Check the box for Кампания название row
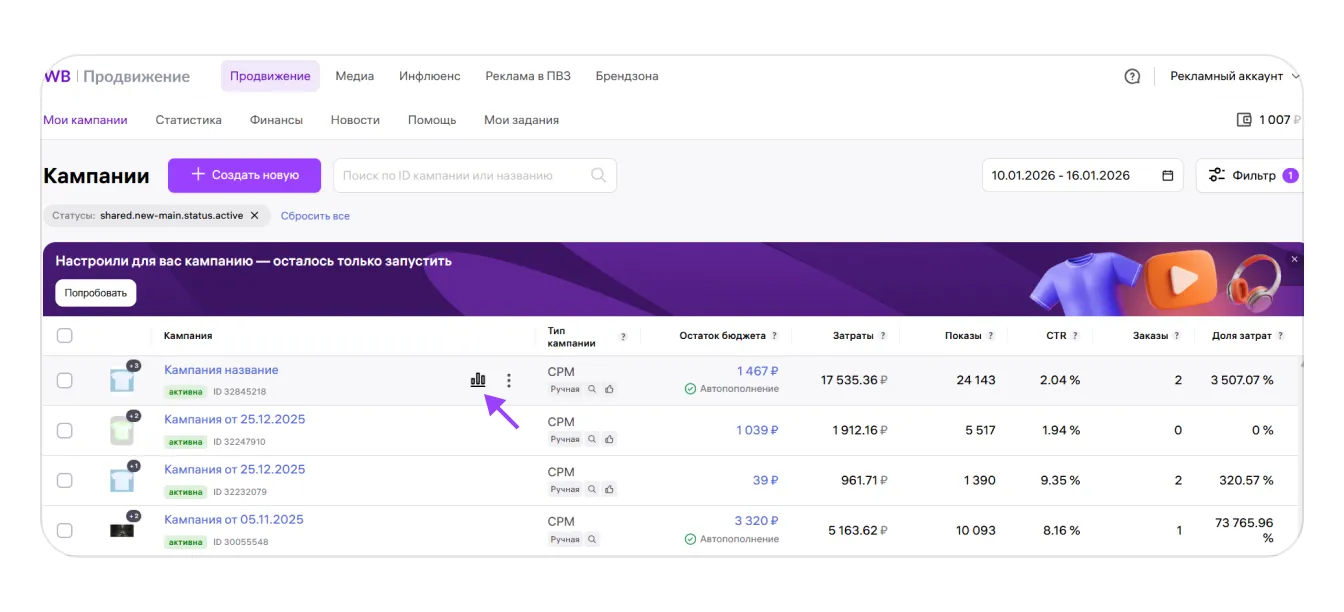The image size is (1344, 612). click(x=65, y=380)
